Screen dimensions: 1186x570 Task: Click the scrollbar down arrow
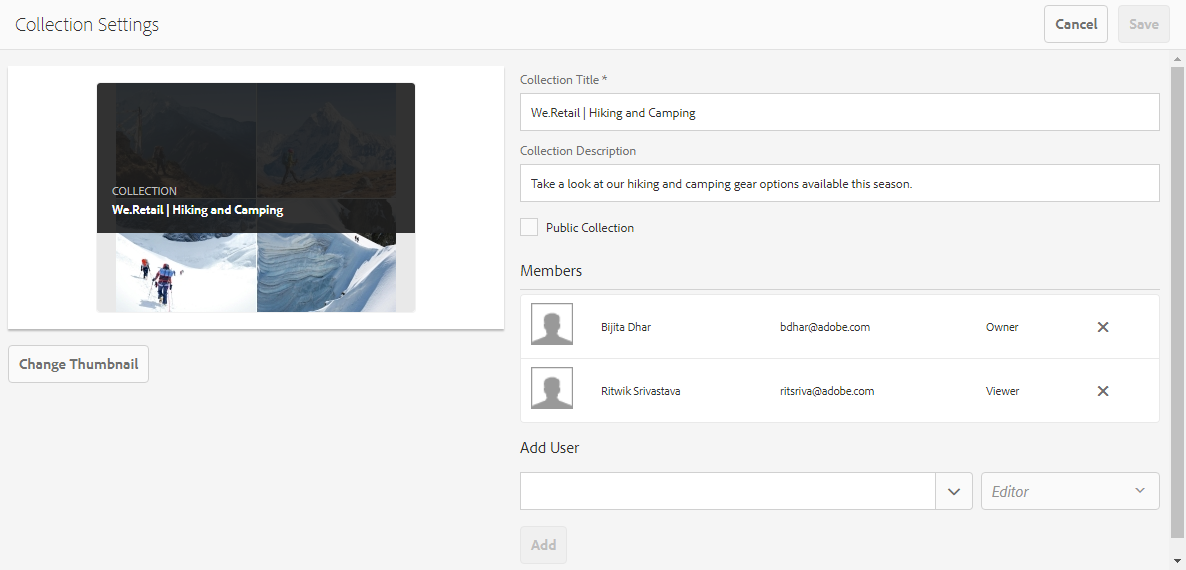tap(1177, 562)
